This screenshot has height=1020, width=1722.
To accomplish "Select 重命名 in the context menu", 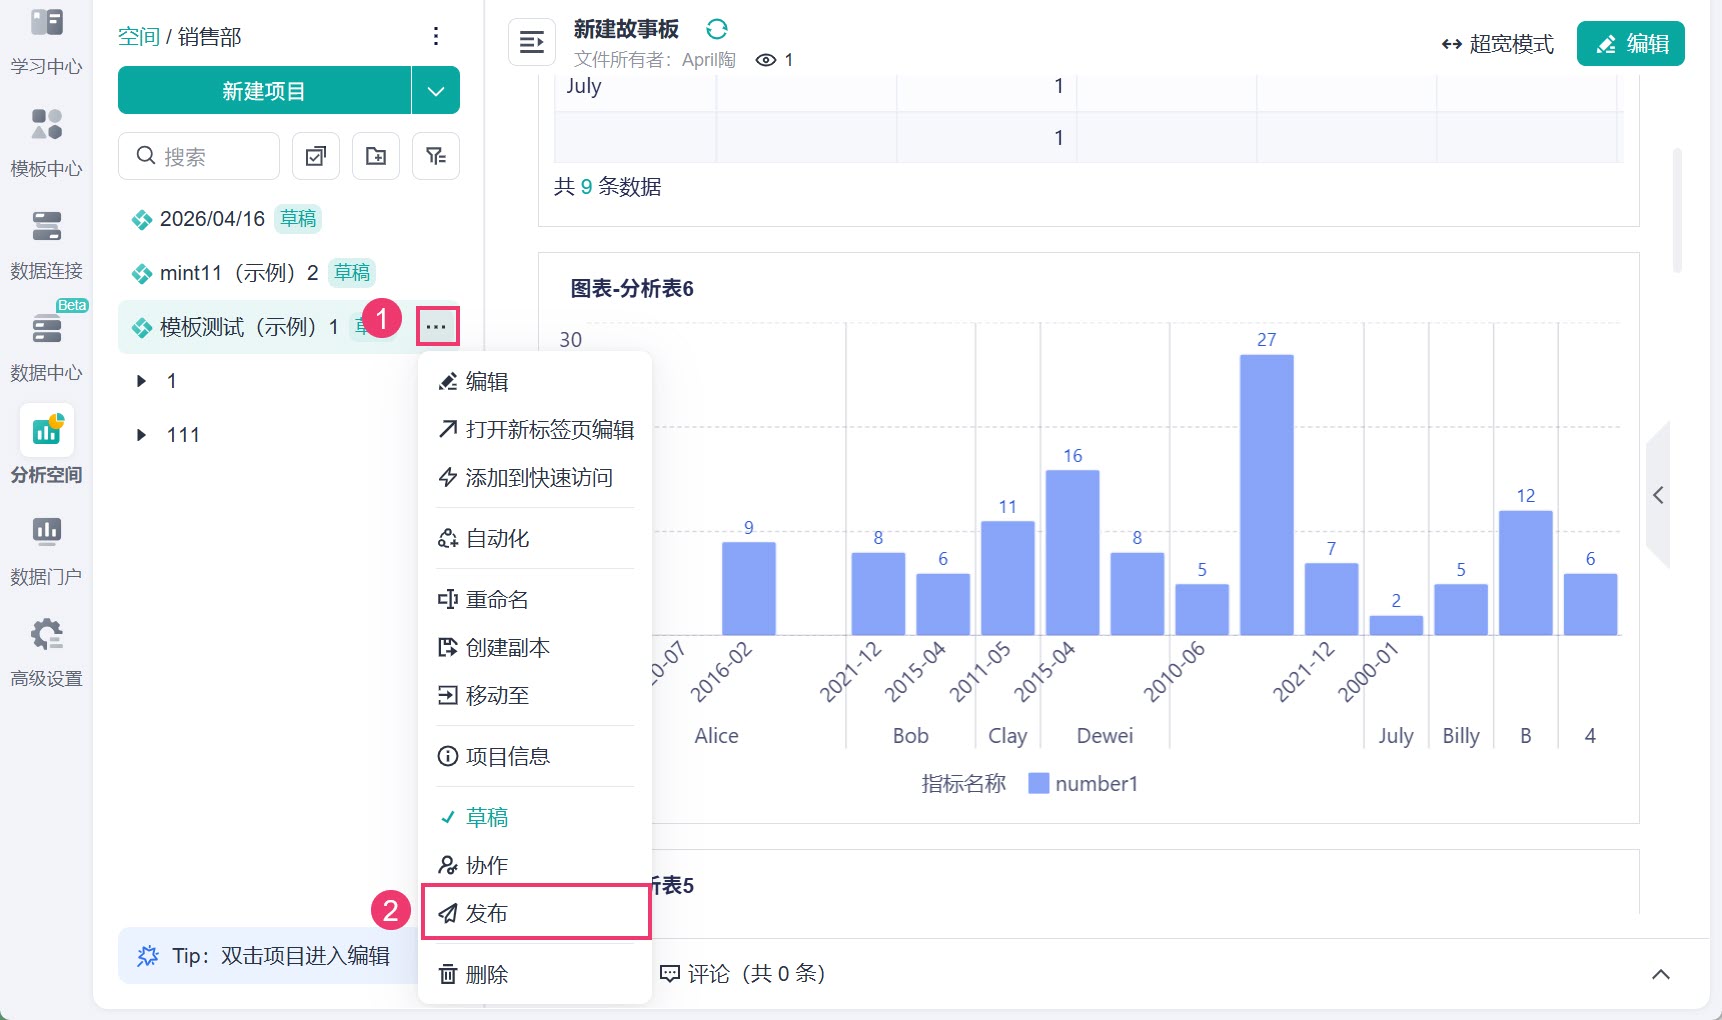I will [x=535, y=599].
